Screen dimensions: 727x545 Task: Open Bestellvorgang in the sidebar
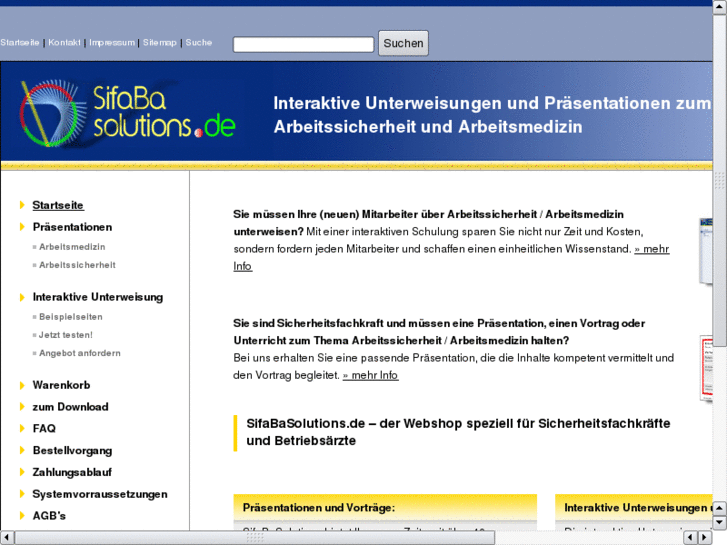pyautogui.click(x=72, y=450)
